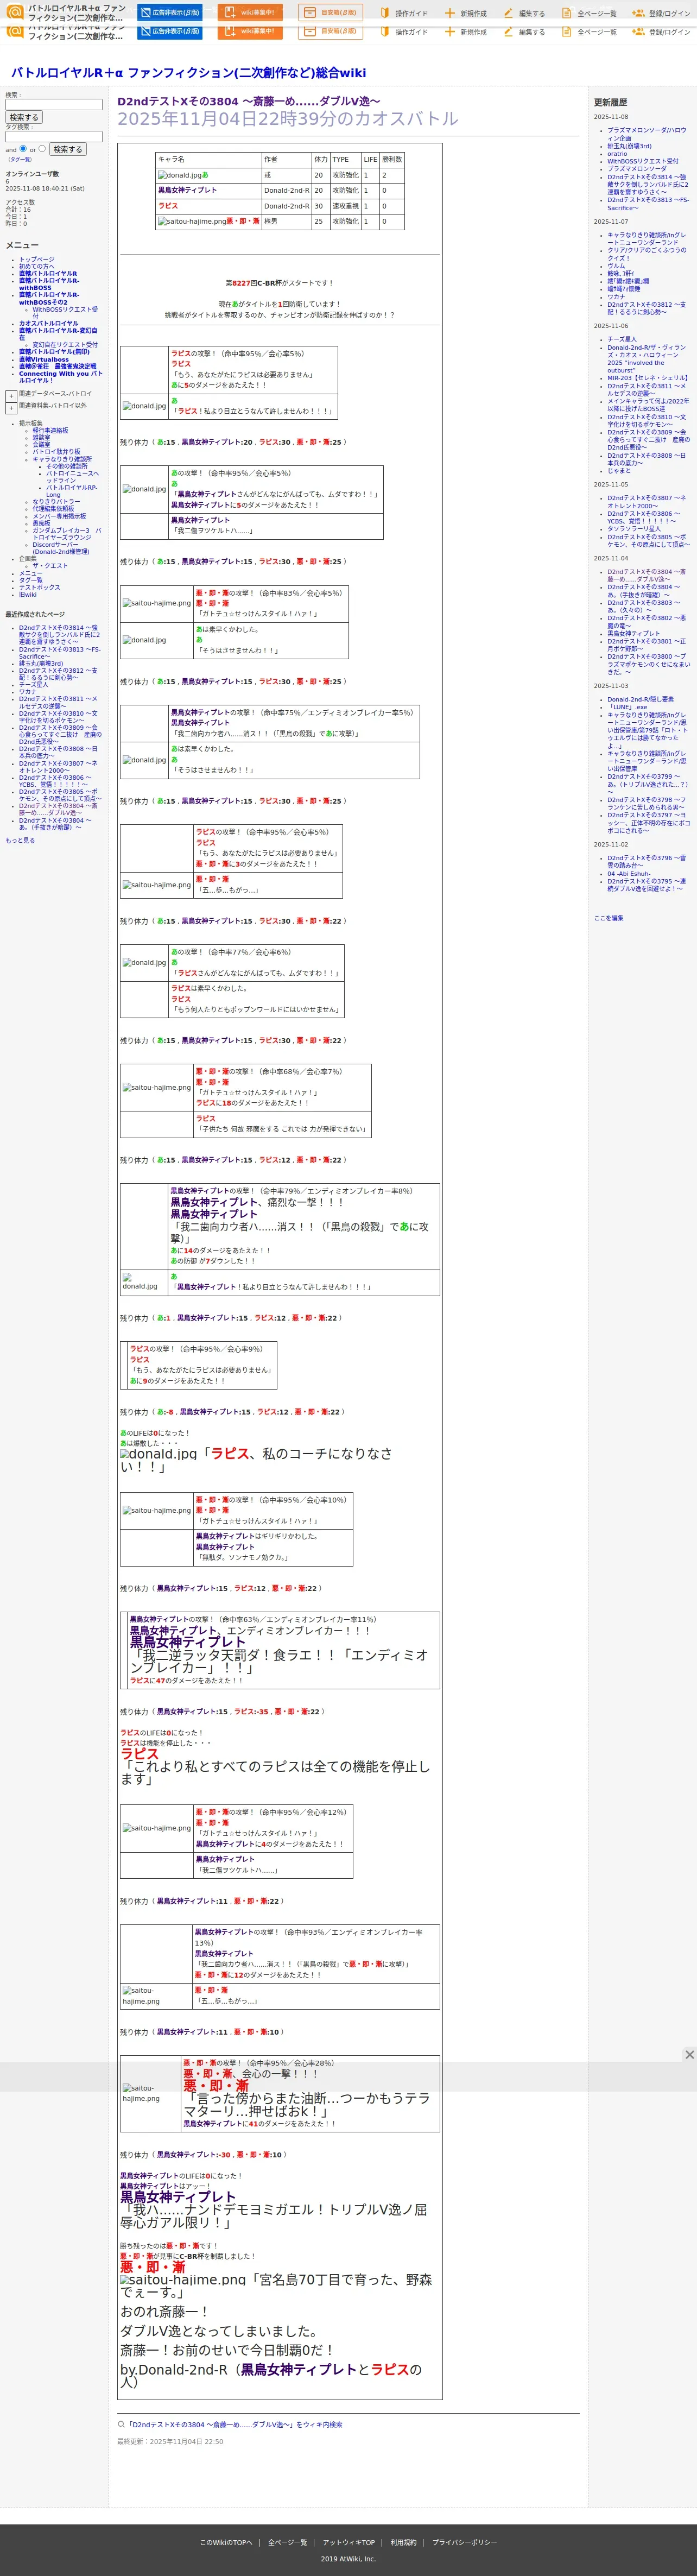Open メンバー専用掲示板 link
697x2576 pixels.
59,516
